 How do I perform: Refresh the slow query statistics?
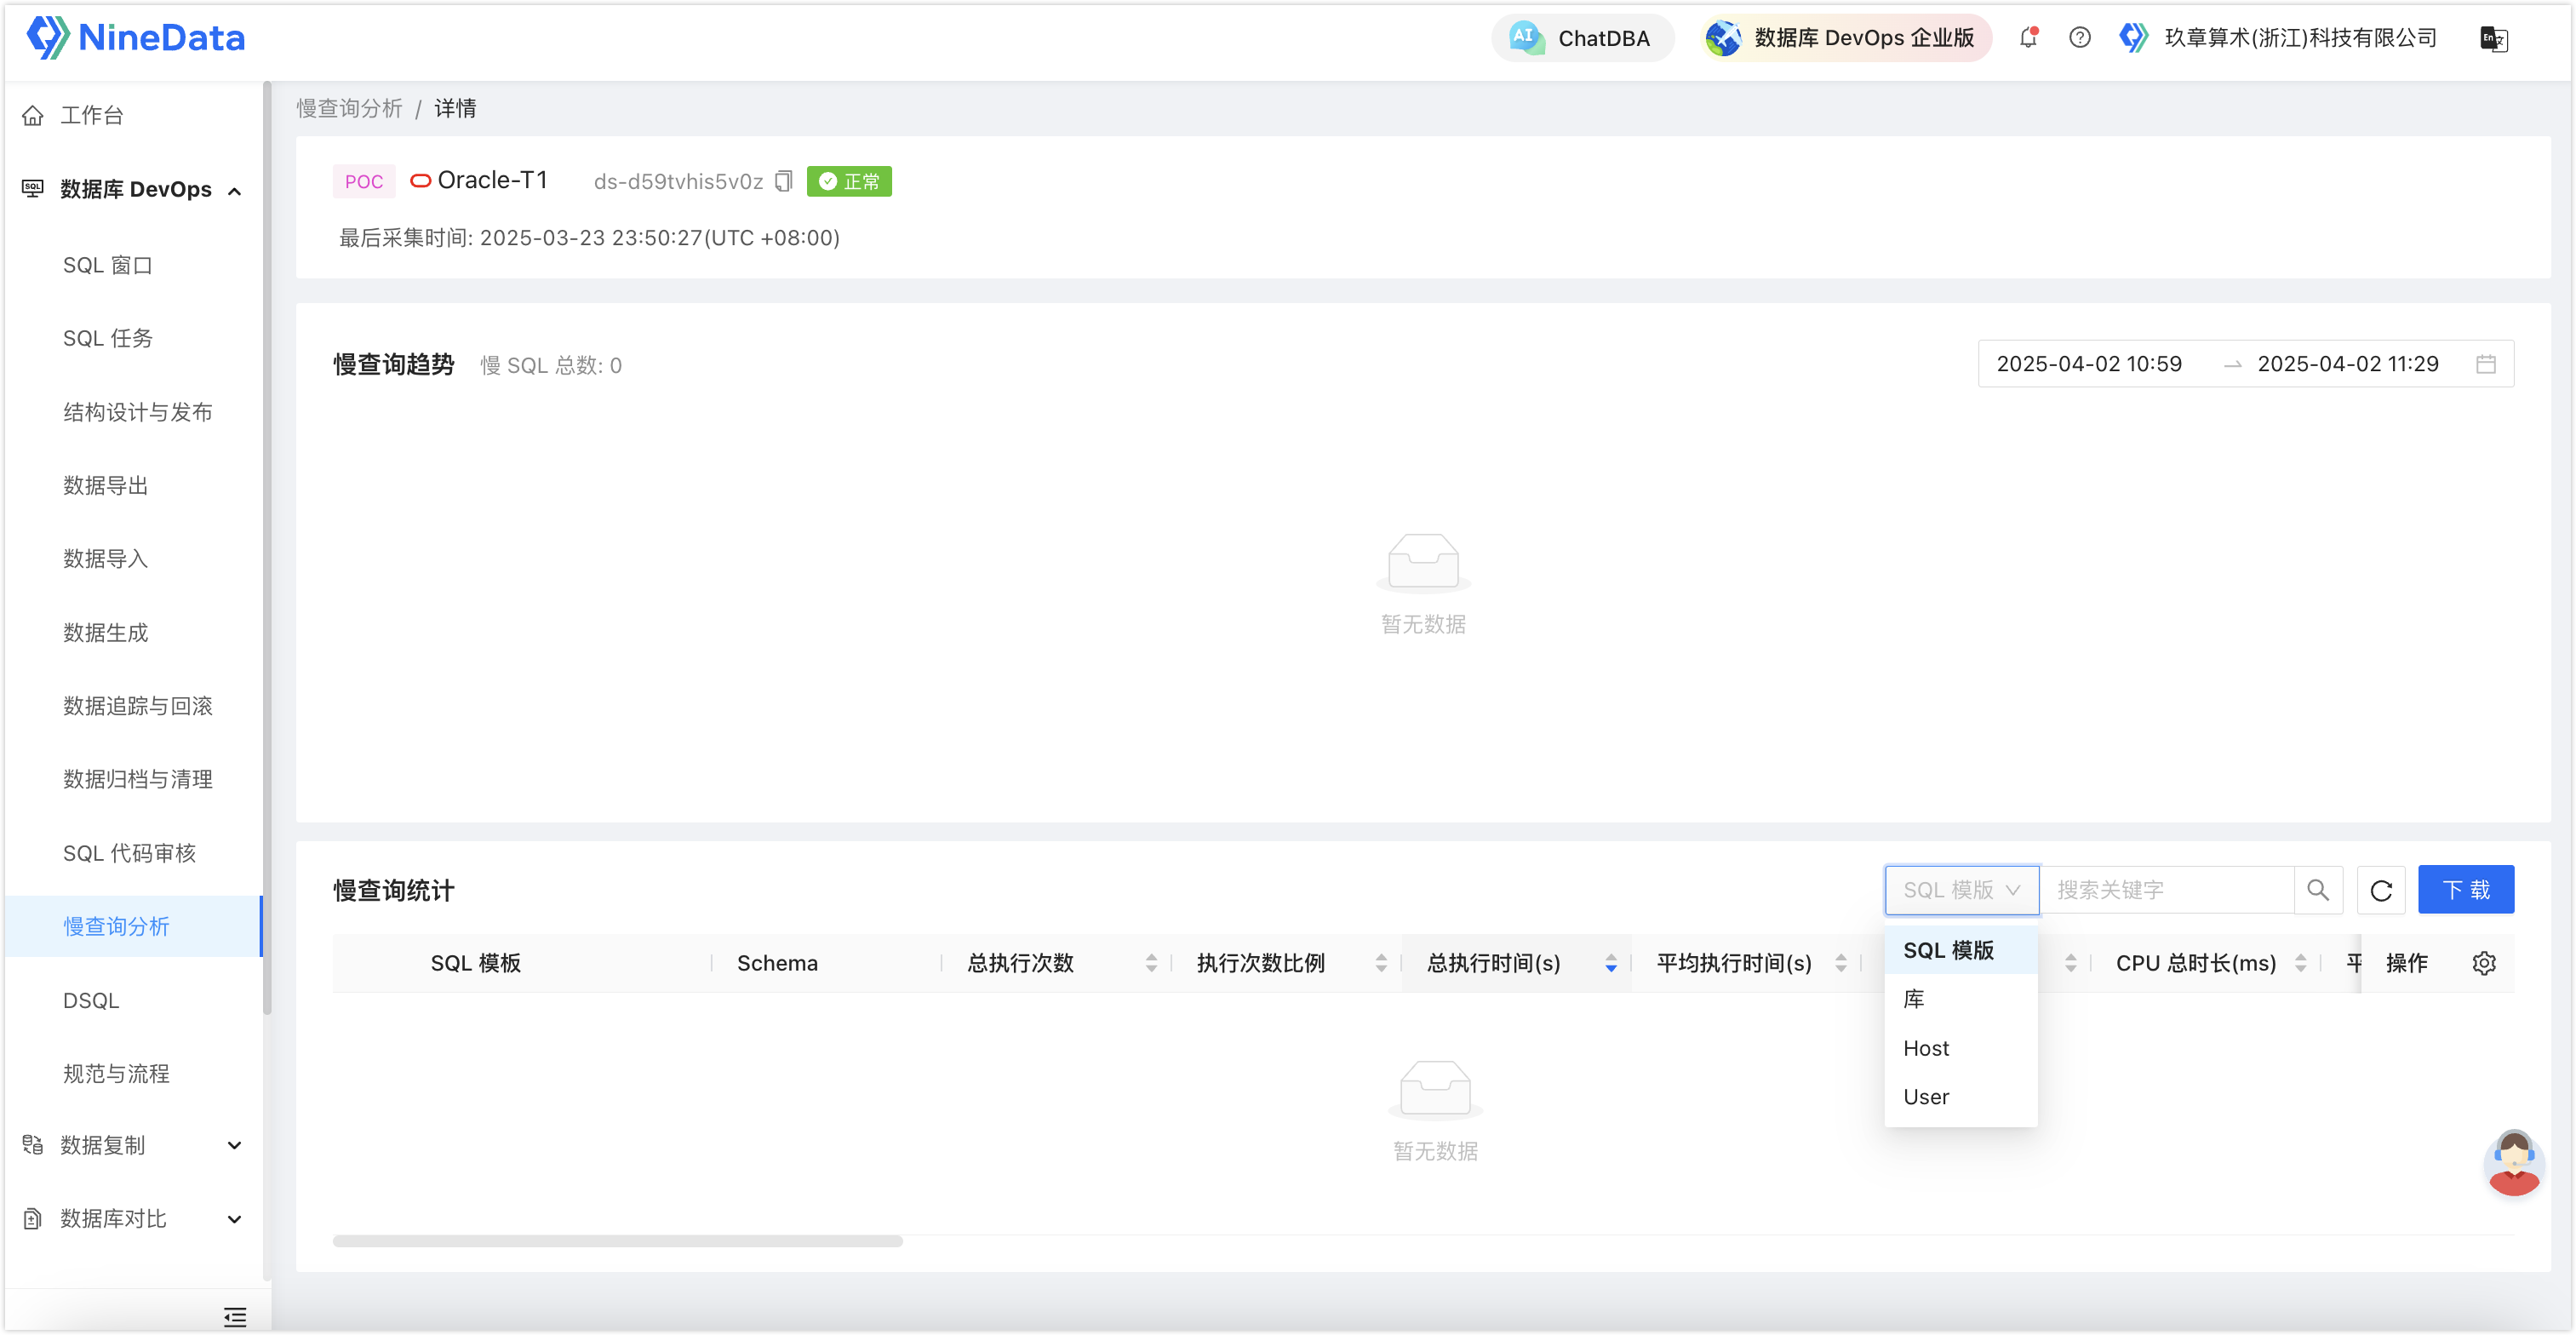coord(2381,890)
